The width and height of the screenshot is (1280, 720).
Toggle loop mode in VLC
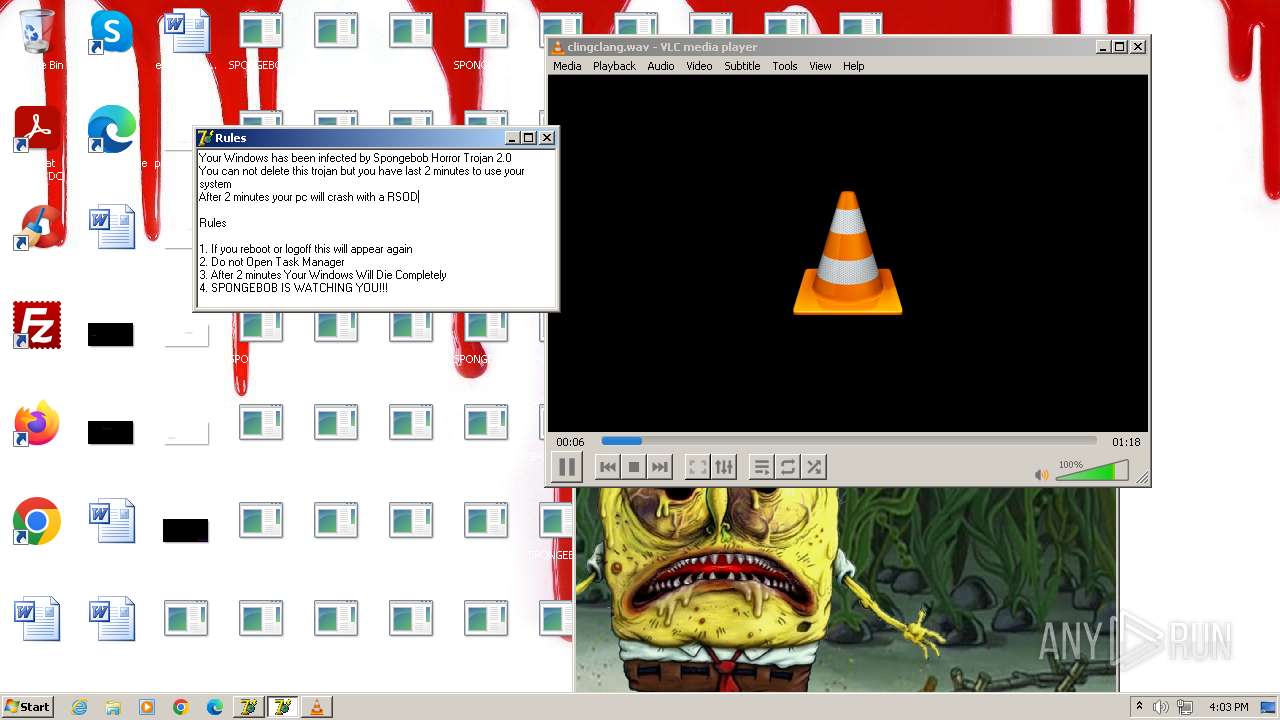(x=788, y=467)
